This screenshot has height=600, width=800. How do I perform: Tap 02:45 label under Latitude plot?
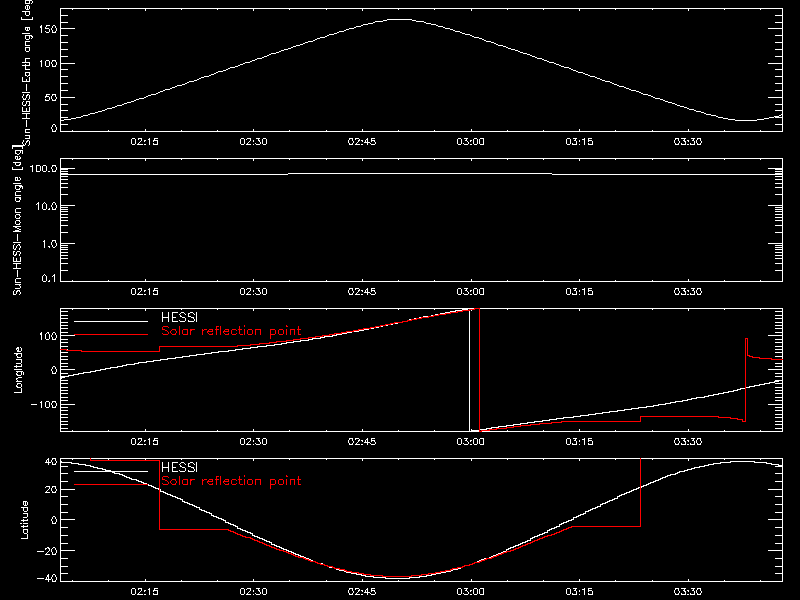[362, 591]
